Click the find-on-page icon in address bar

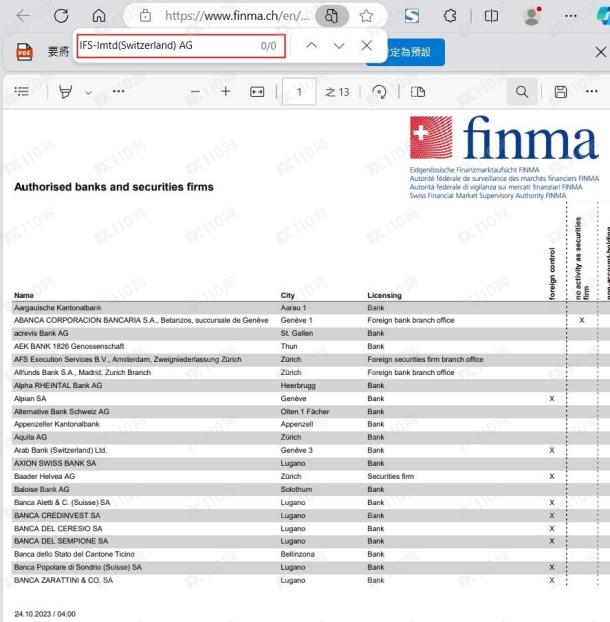(x=332, y=16)
